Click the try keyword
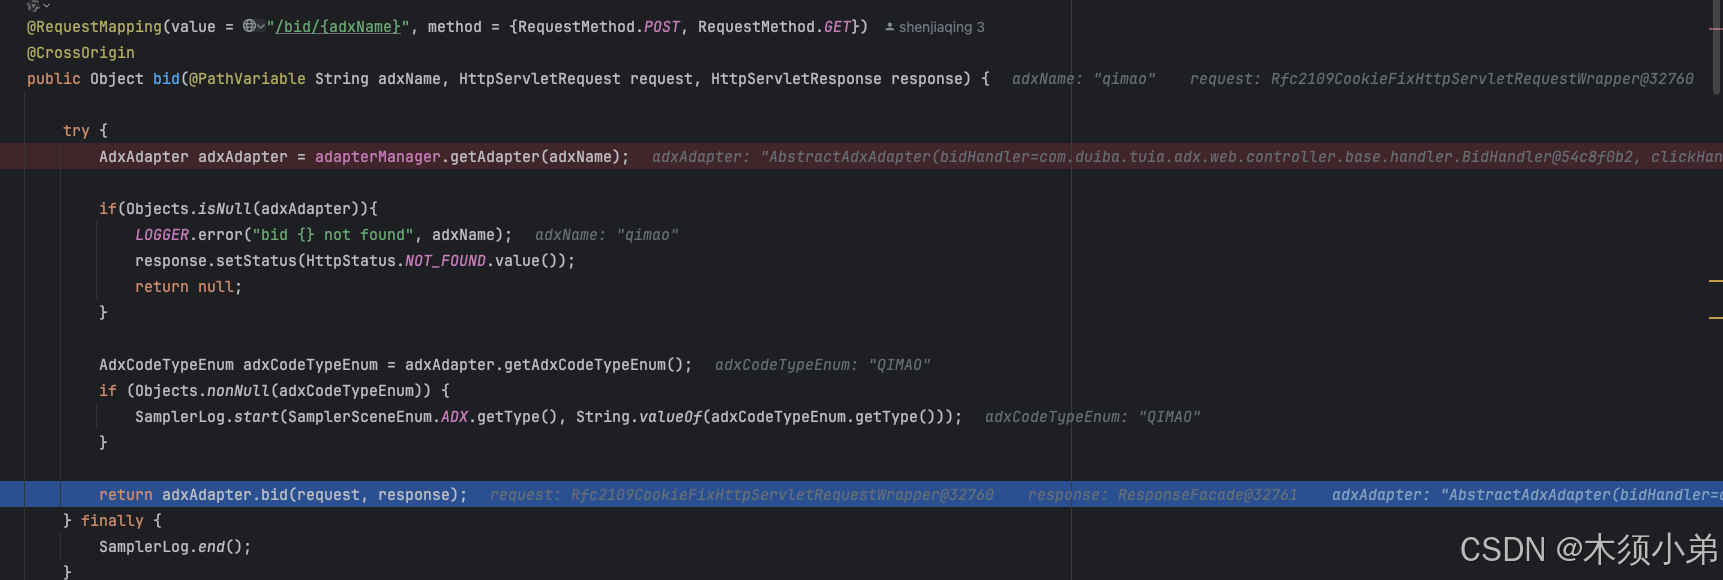 (x=76, y=131)
